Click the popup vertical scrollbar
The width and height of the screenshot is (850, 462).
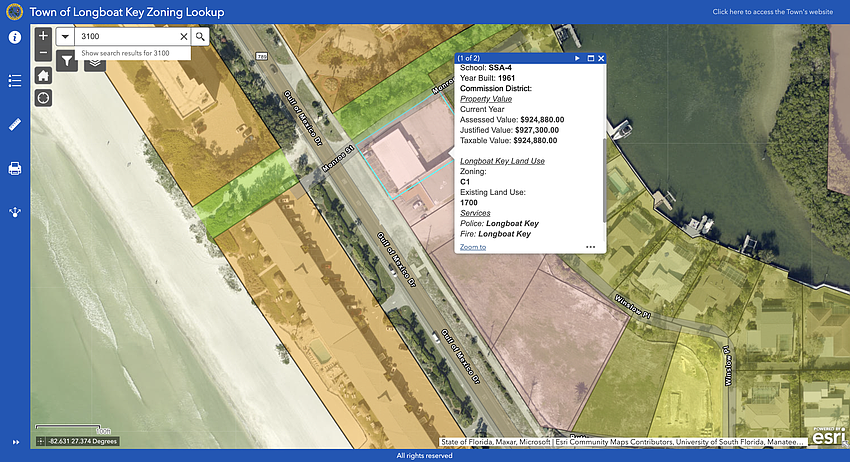(x=604, y=180)
